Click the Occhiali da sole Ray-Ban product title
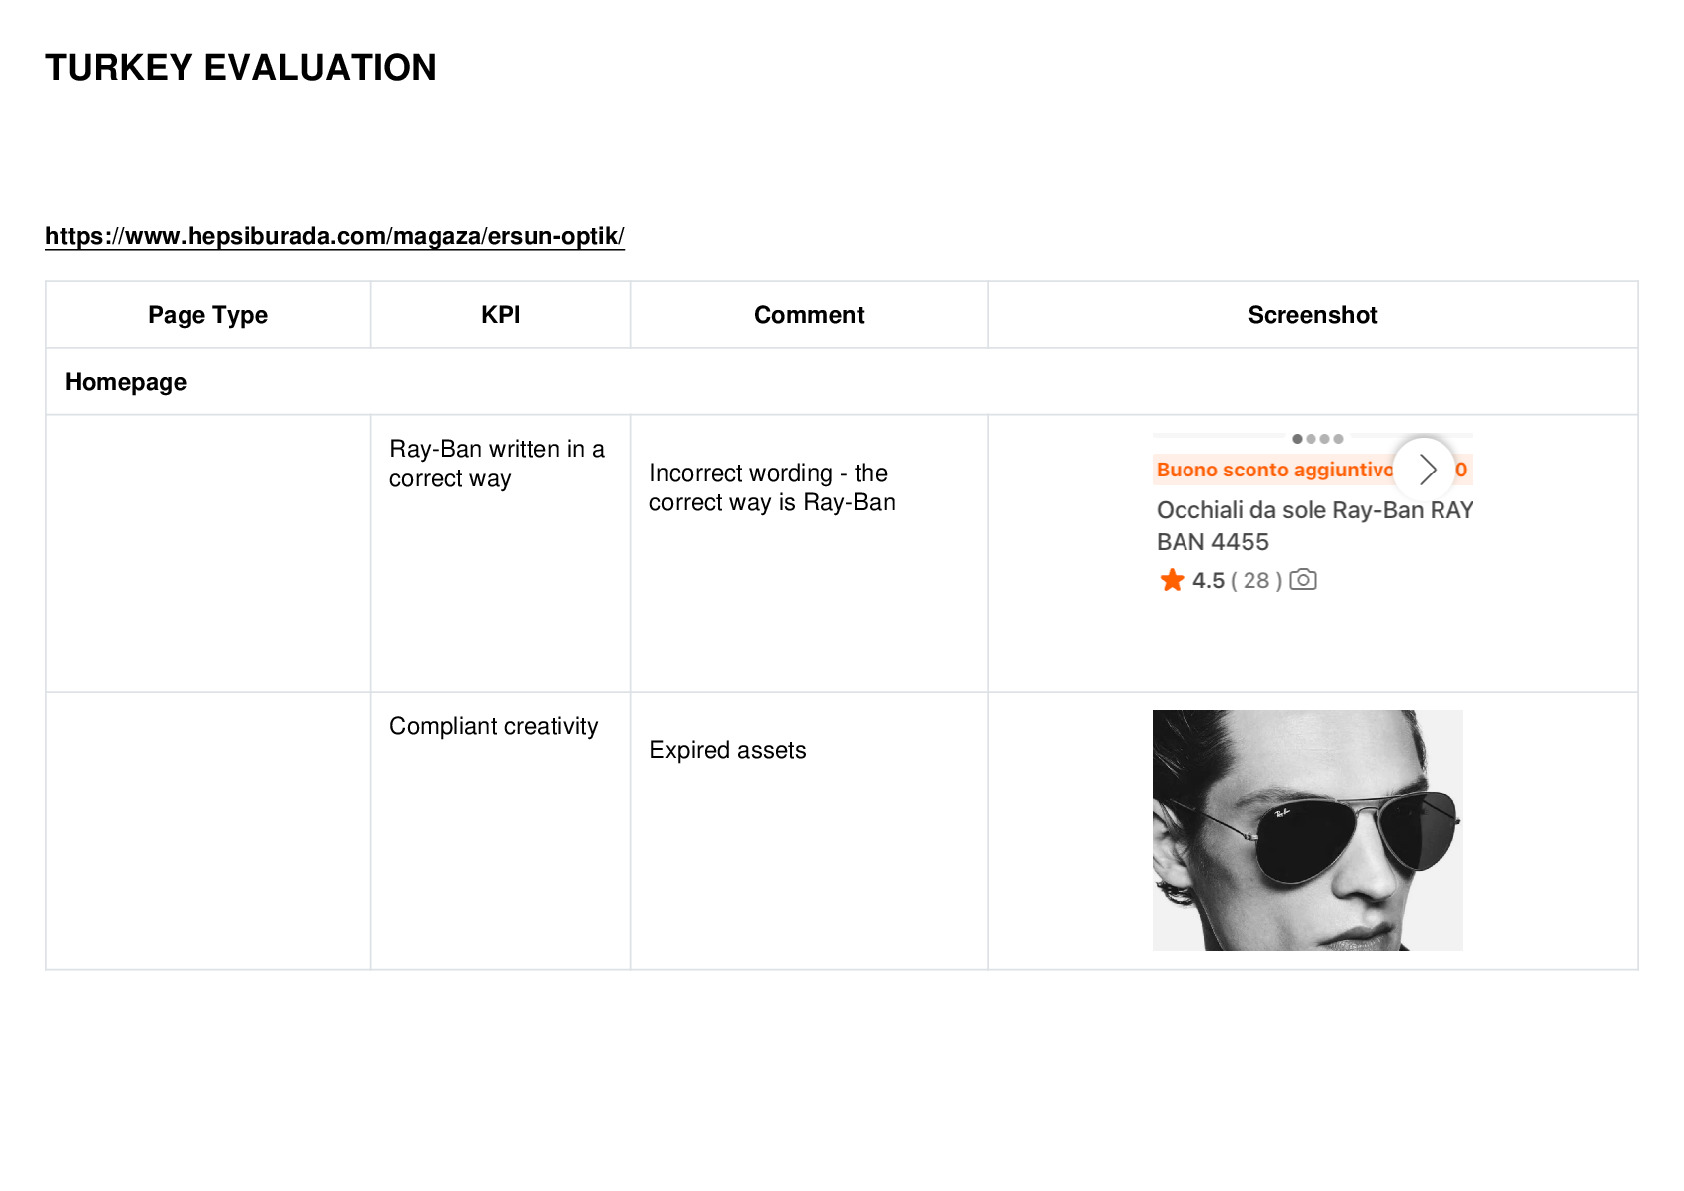The height and width of the screenshot is (1191, 1684). tap(1315, 526)
